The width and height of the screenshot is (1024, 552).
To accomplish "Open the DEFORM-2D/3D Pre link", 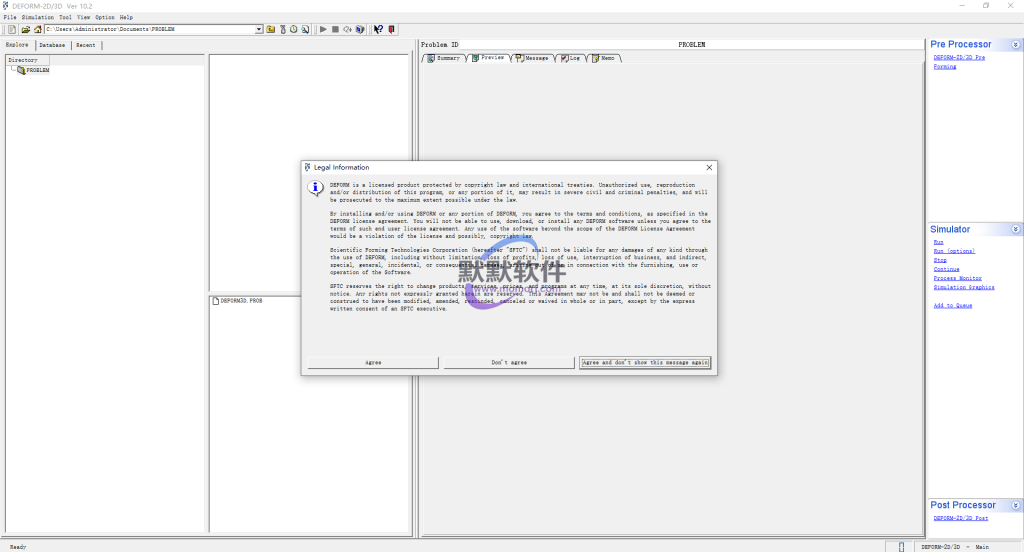I will click(959, 57).
